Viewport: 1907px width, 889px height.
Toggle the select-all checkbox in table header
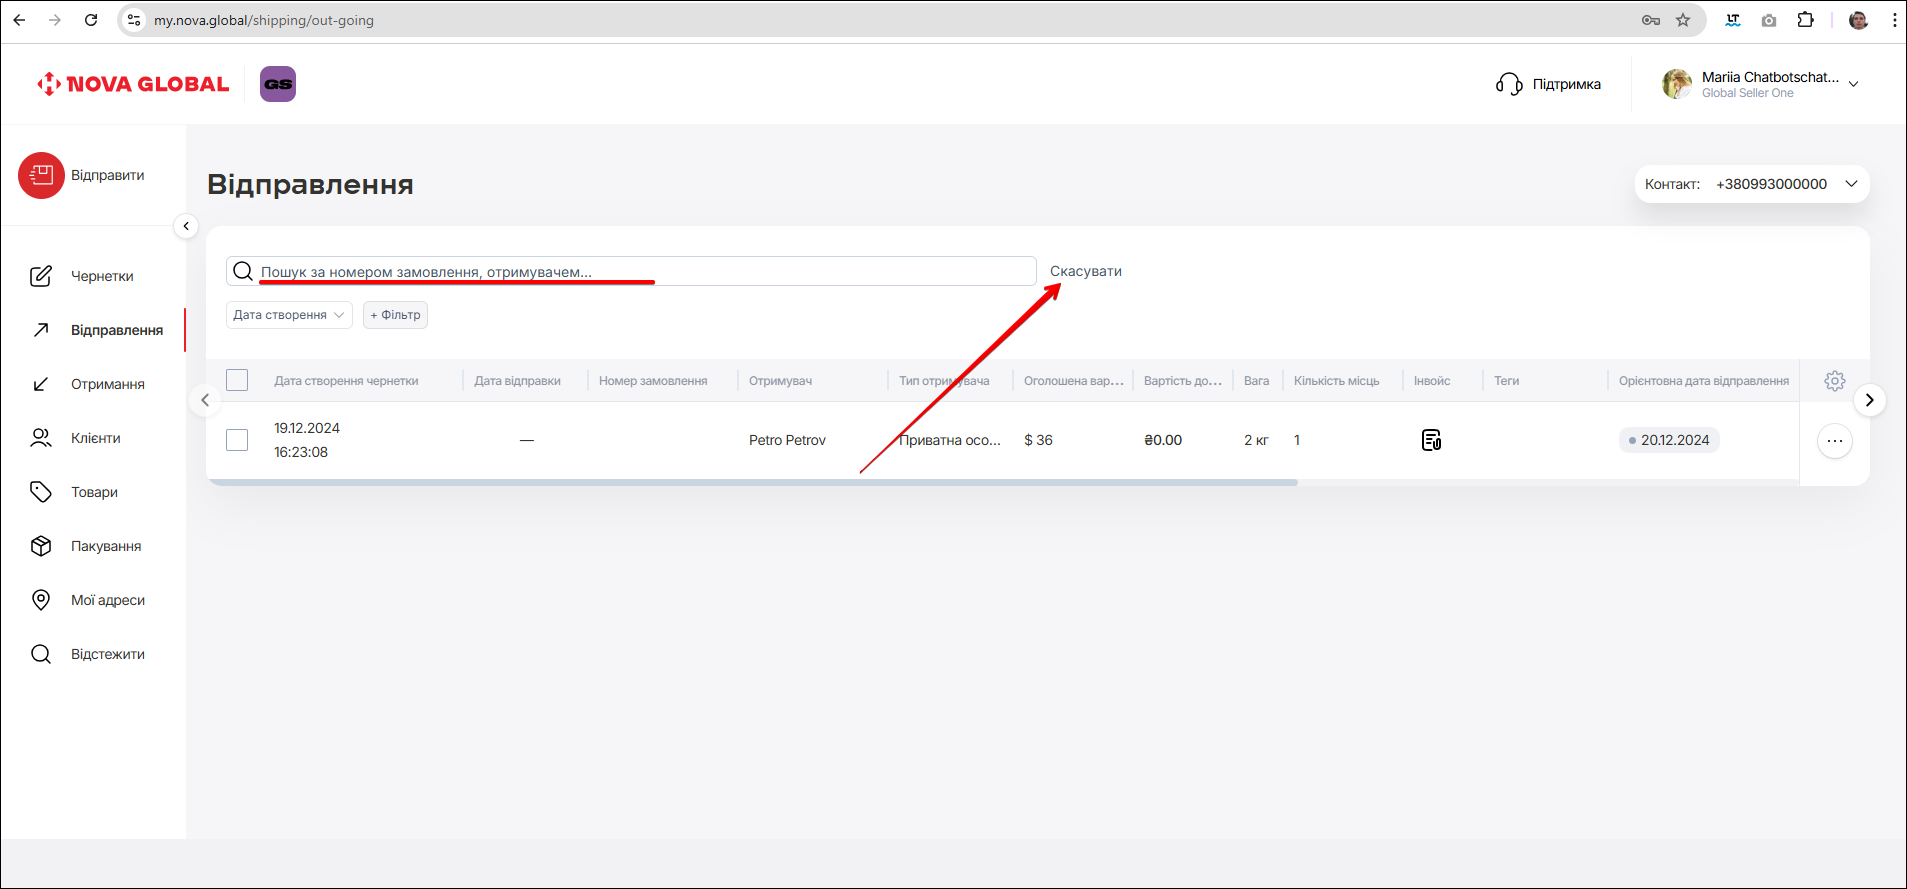(x=237, y=381)
